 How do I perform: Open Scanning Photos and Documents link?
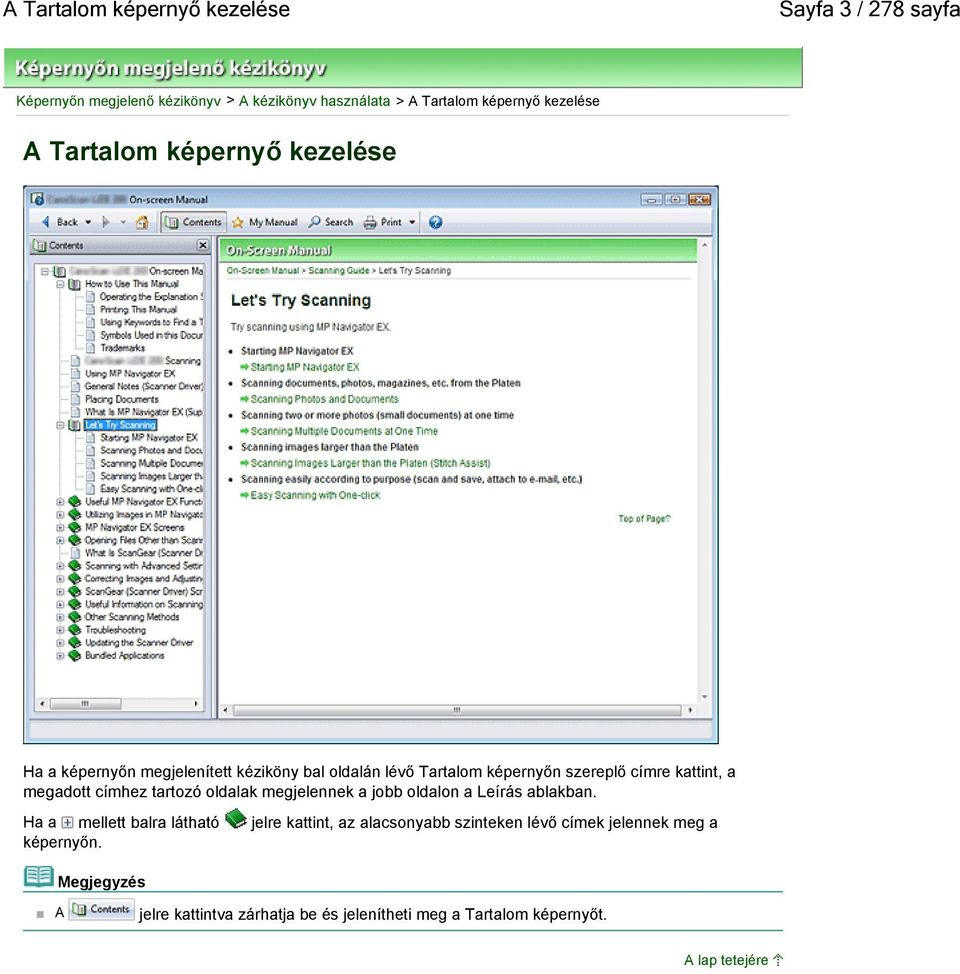324,399
